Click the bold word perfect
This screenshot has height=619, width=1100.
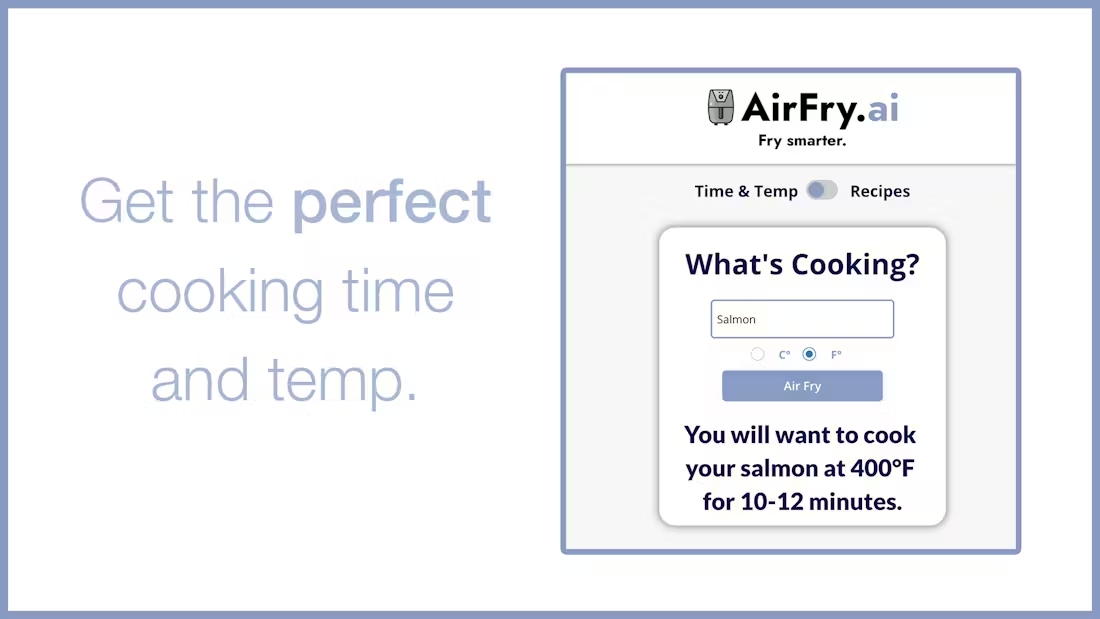click(391, 203)
